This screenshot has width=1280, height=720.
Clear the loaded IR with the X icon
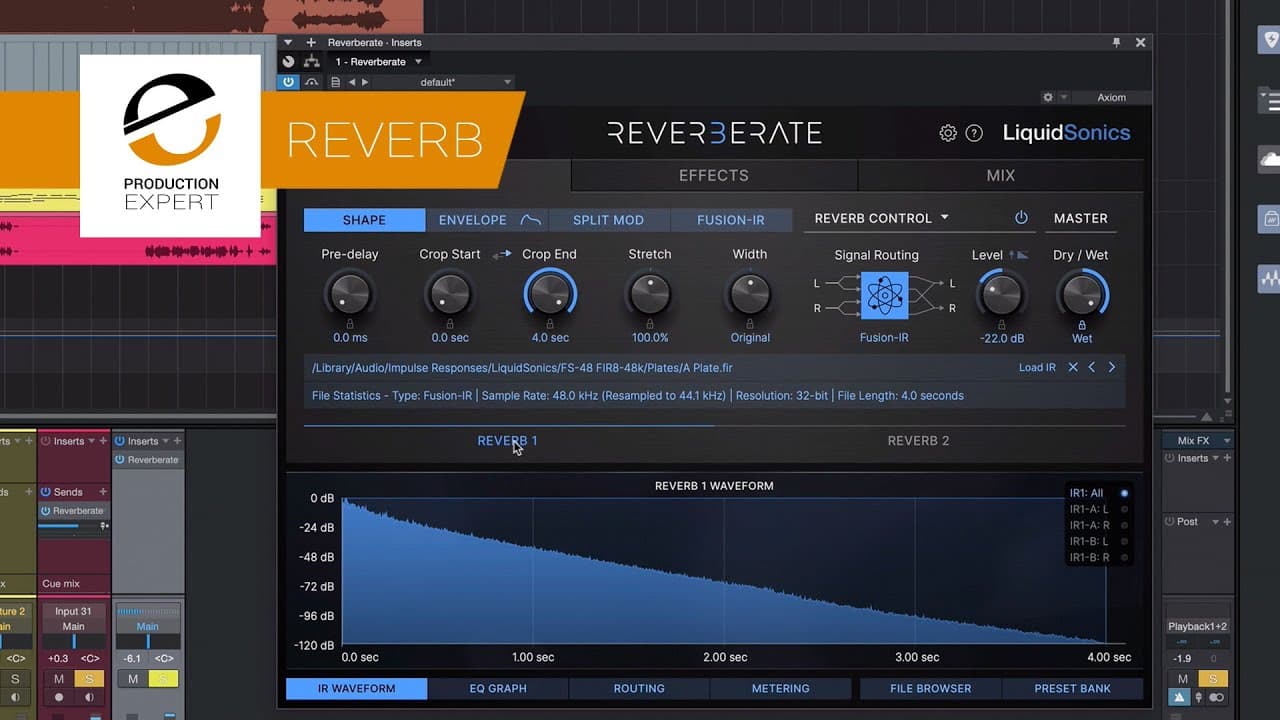[1073, 367]
